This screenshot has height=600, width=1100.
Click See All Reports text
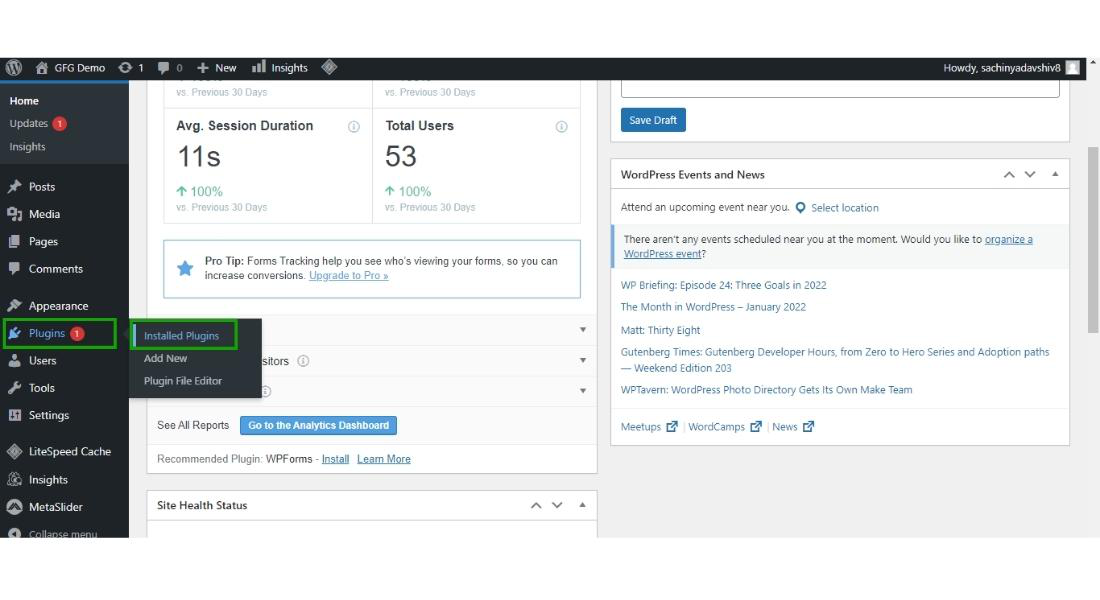click(x=193, y=425)
